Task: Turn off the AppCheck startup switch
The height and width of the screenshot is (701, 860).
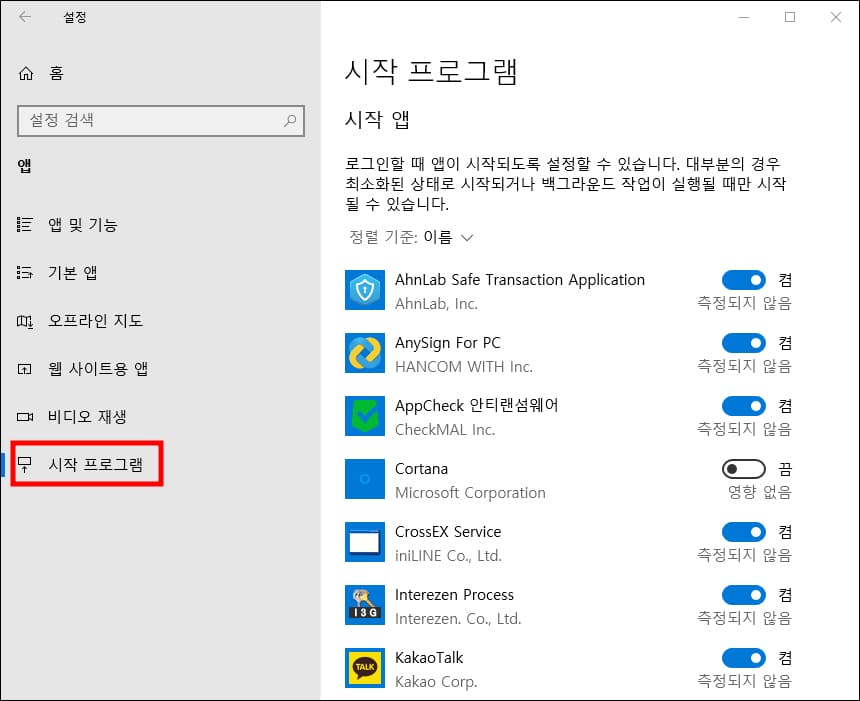Action: (x=743, y=405)
